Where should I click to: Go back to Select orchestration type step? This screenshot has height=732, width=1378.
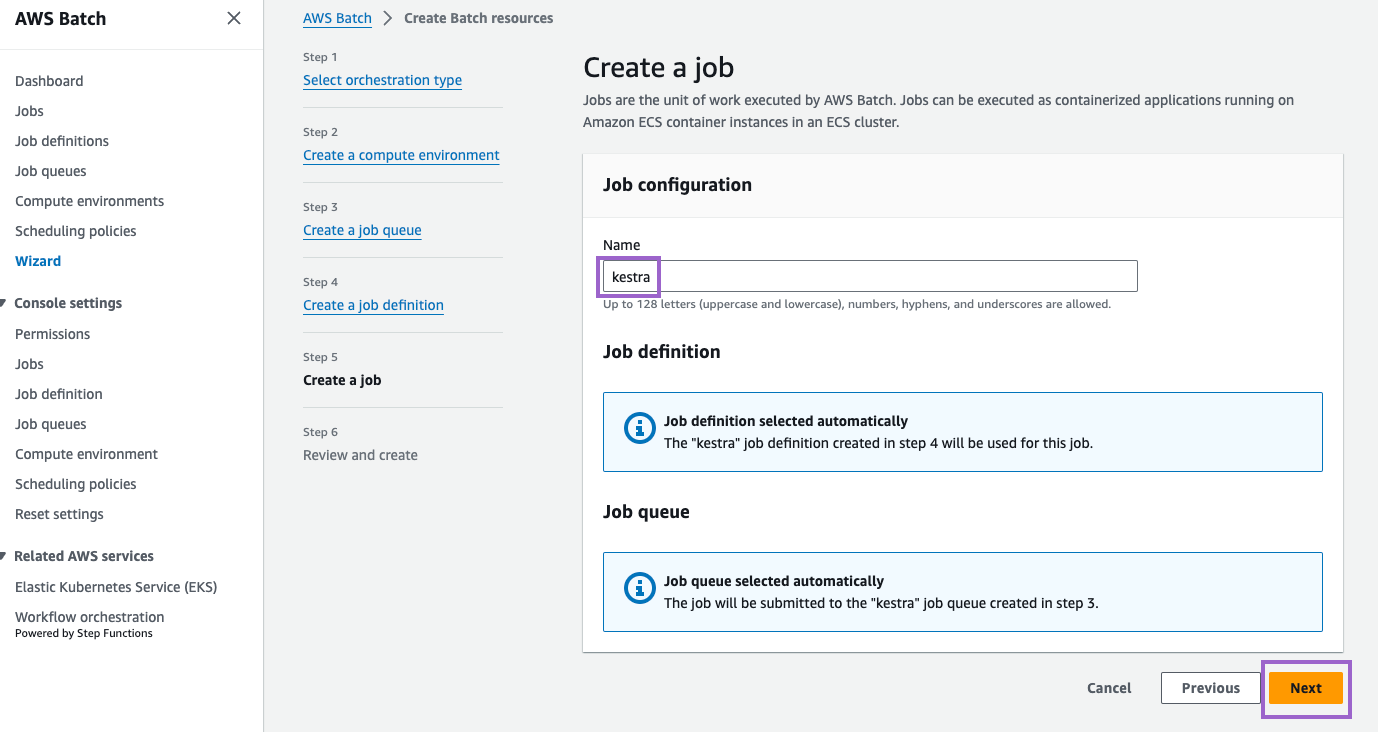click(382, 80)
